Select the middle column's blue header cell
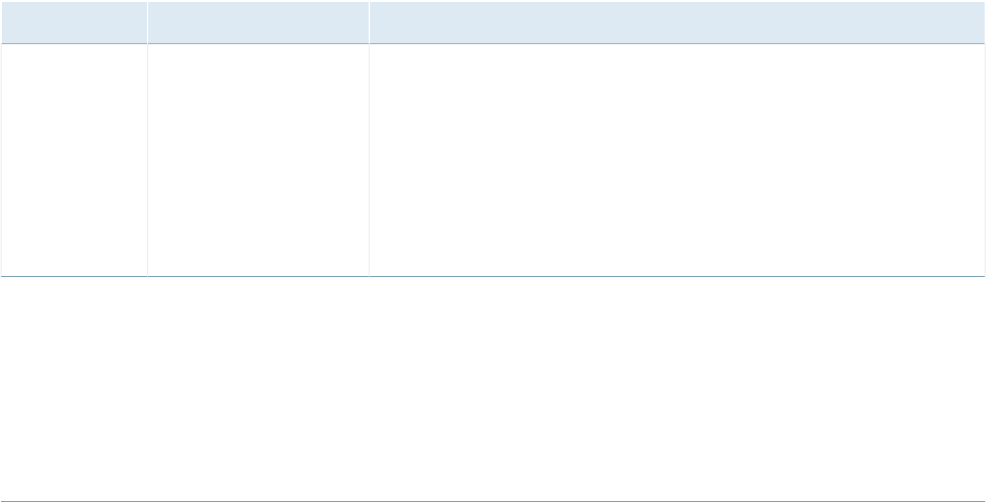 pyautogui.click(x=258, y=22)
